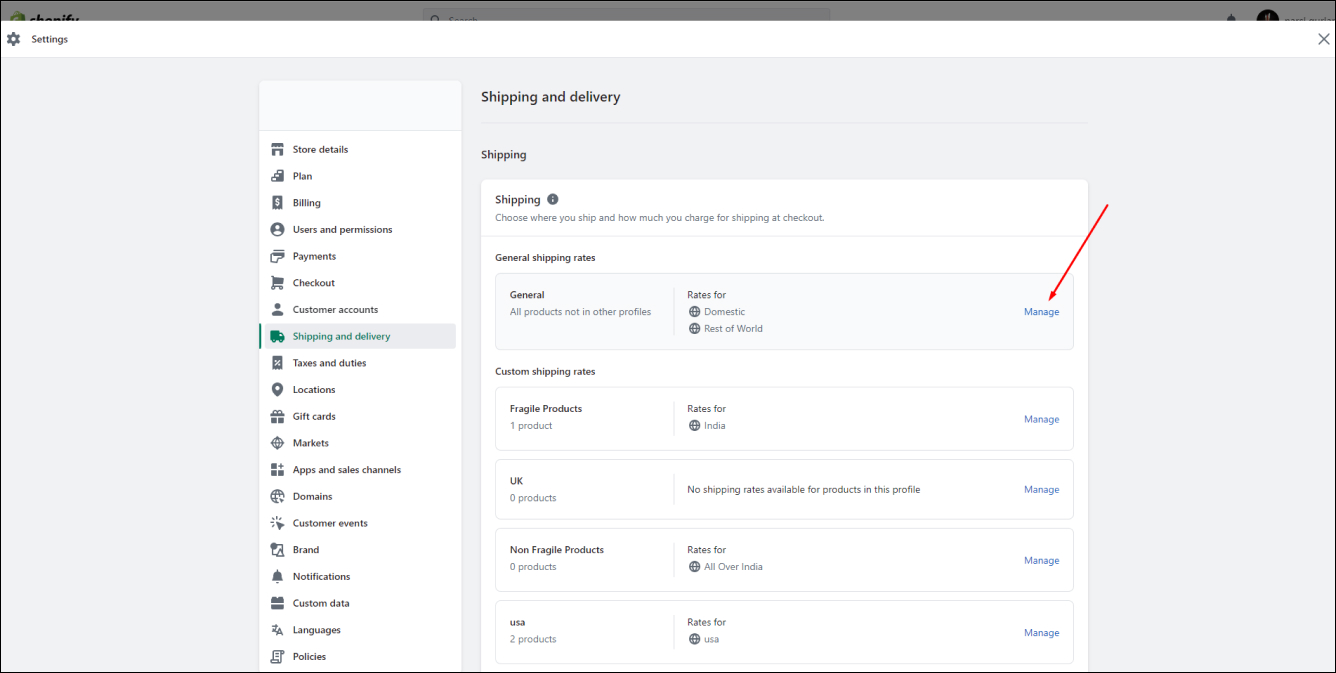Click the globe icon beside All Over India
1336x673 pixels.
(x=695, y=567)
